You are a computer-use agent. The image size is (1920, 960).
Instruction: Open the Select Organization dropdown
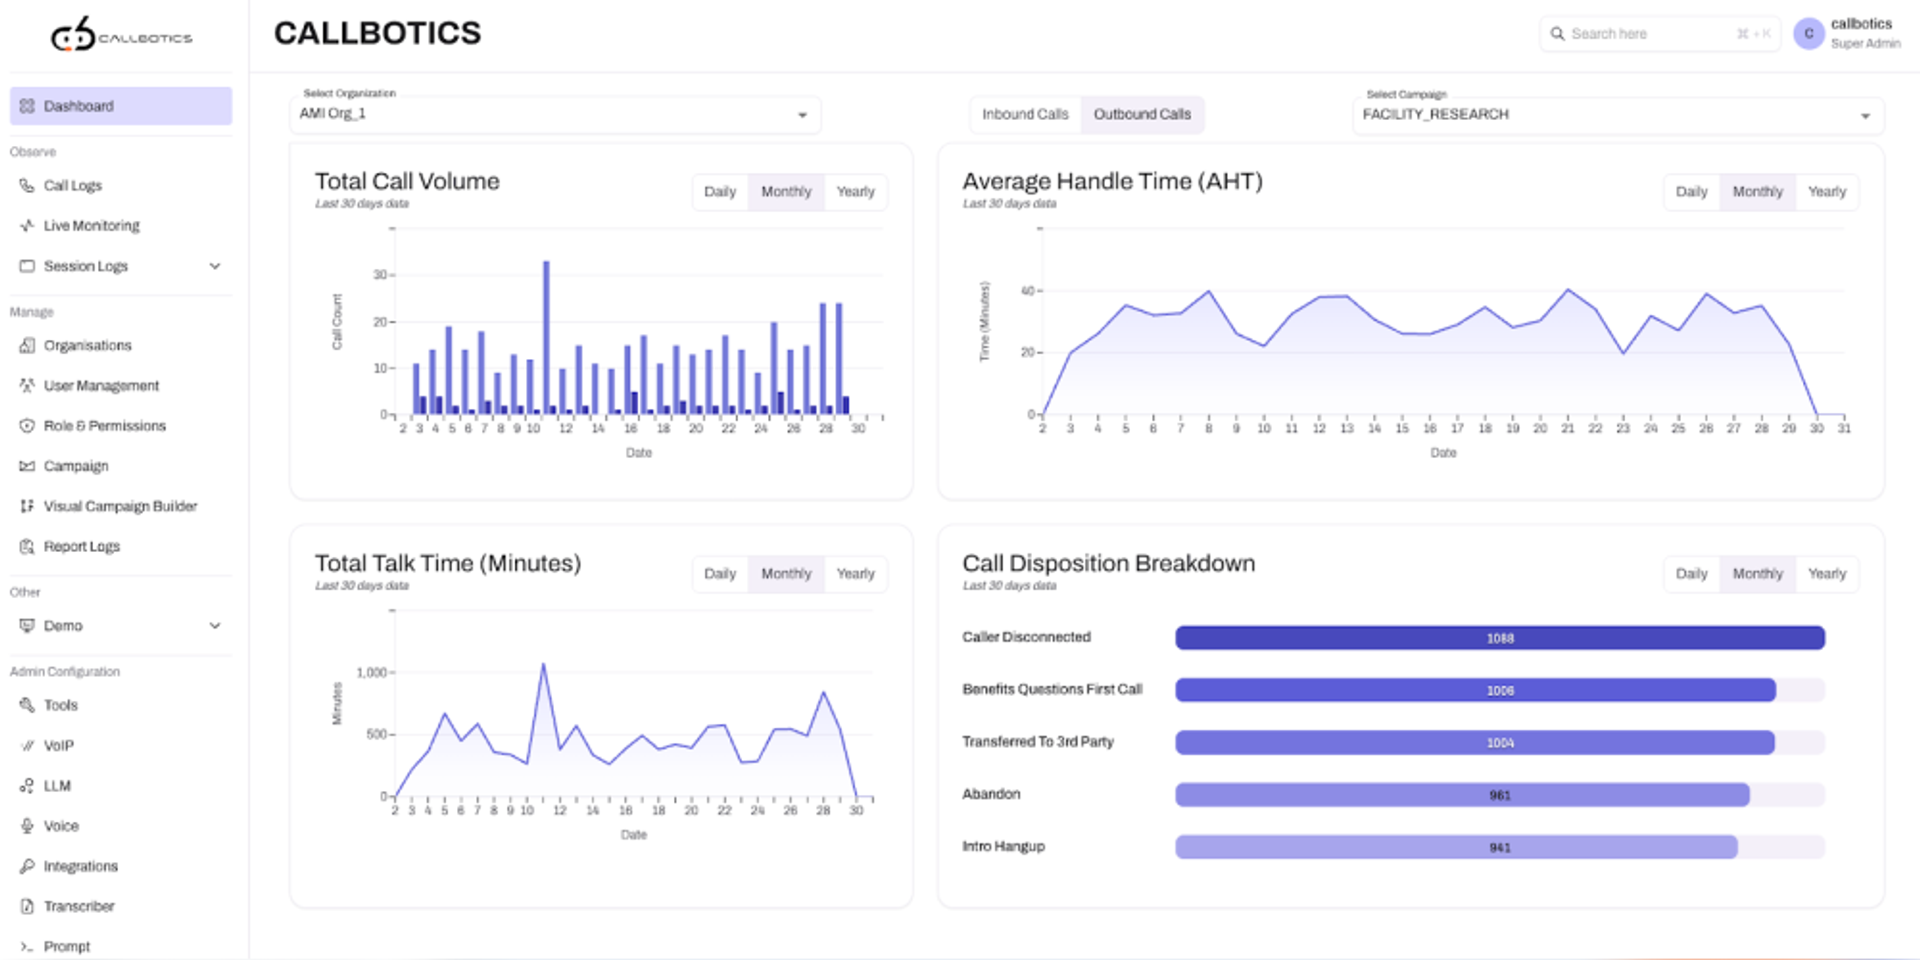555,114
